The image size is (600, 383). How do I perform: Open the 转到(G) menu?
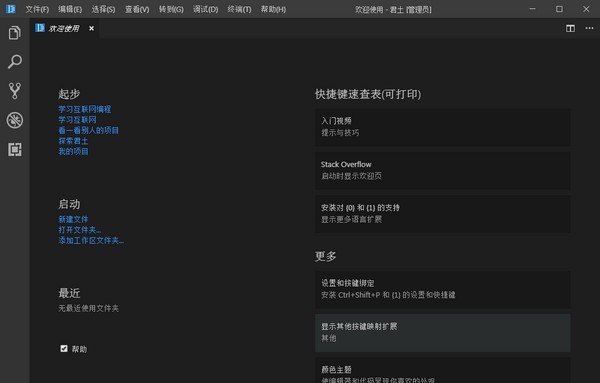[x=171, y=9]
